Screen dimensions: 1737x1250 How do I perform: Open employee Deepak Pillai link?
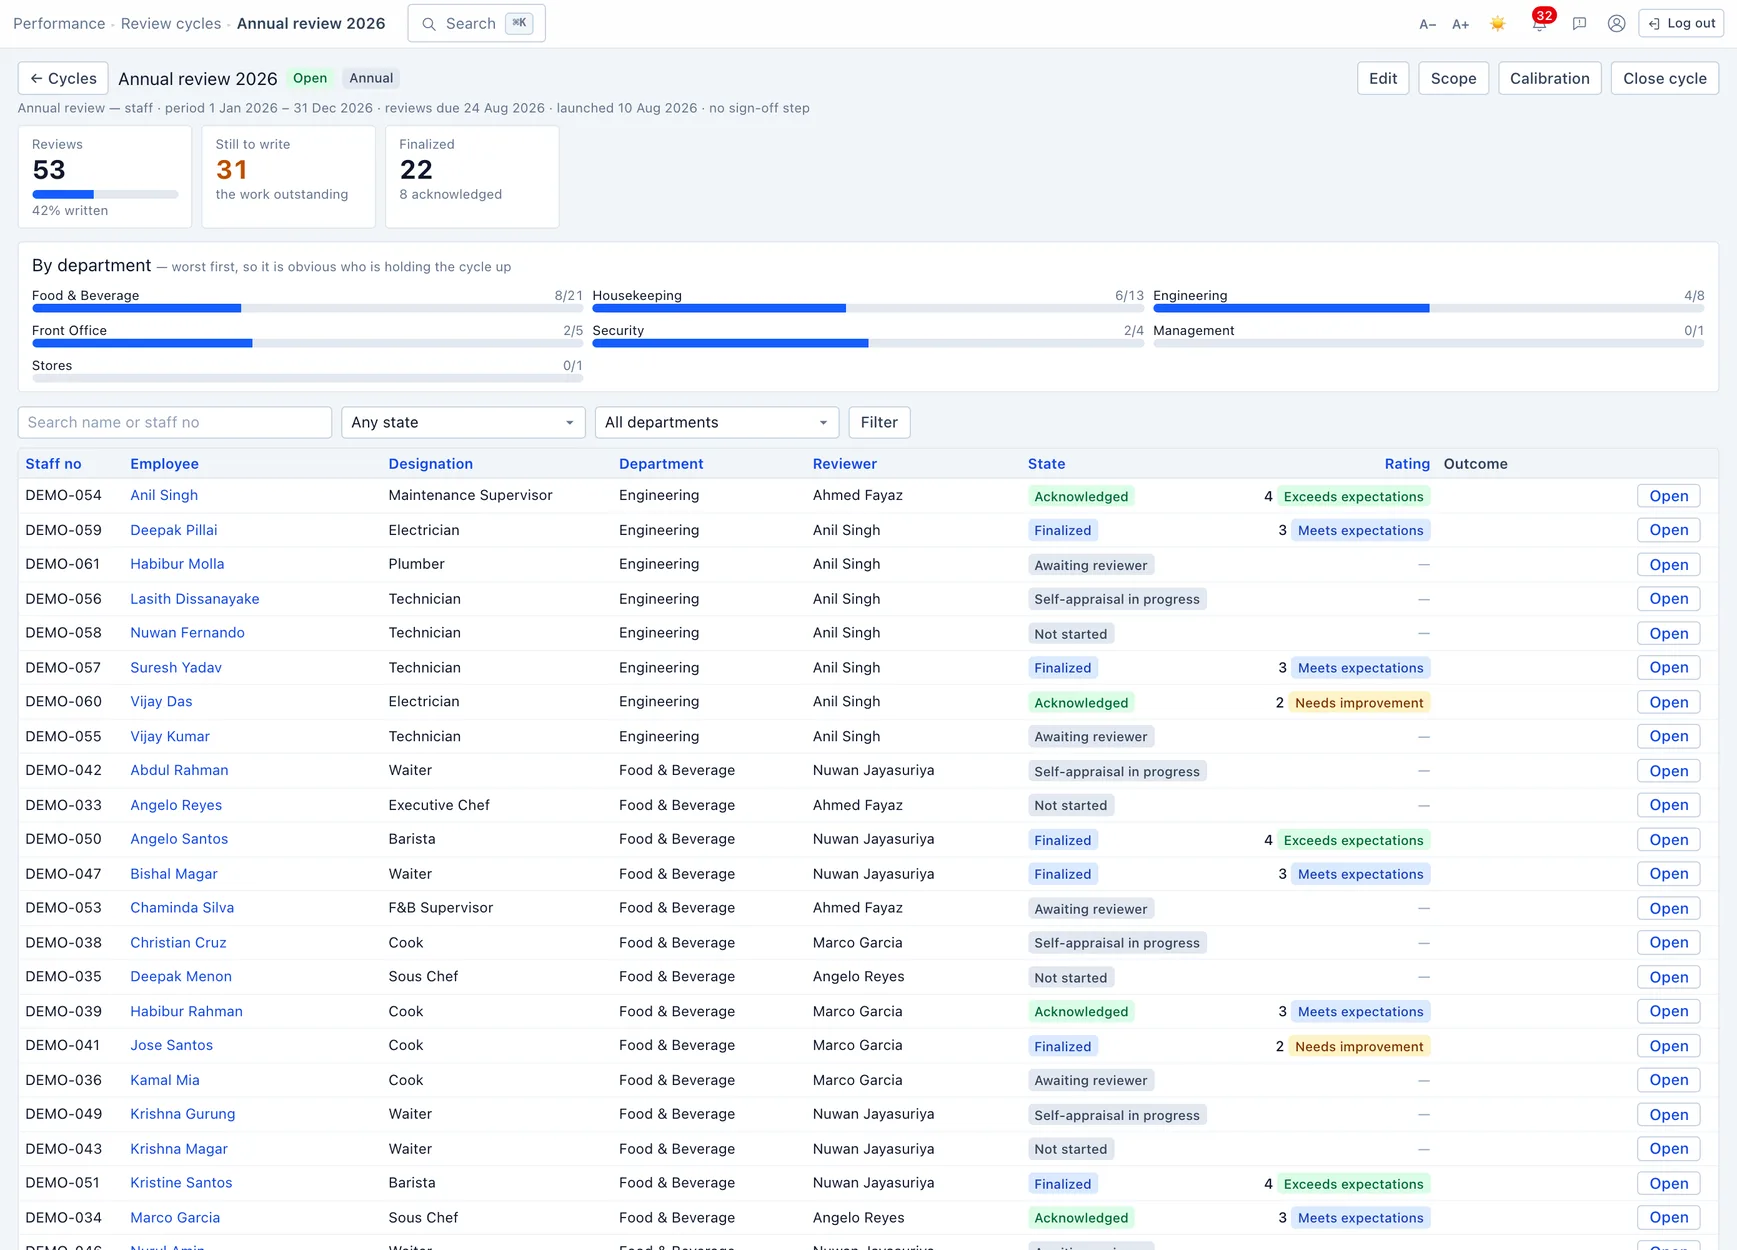click(x=173, y=530)
